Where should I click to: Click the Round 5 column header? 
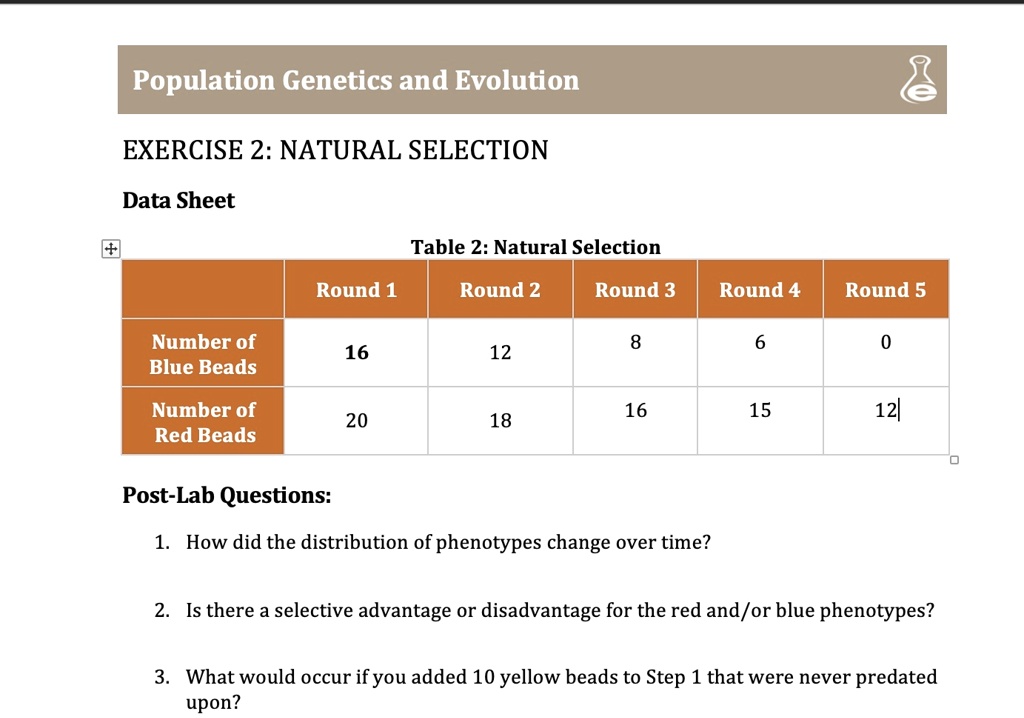pyautogui.click(x=885, y=290)
